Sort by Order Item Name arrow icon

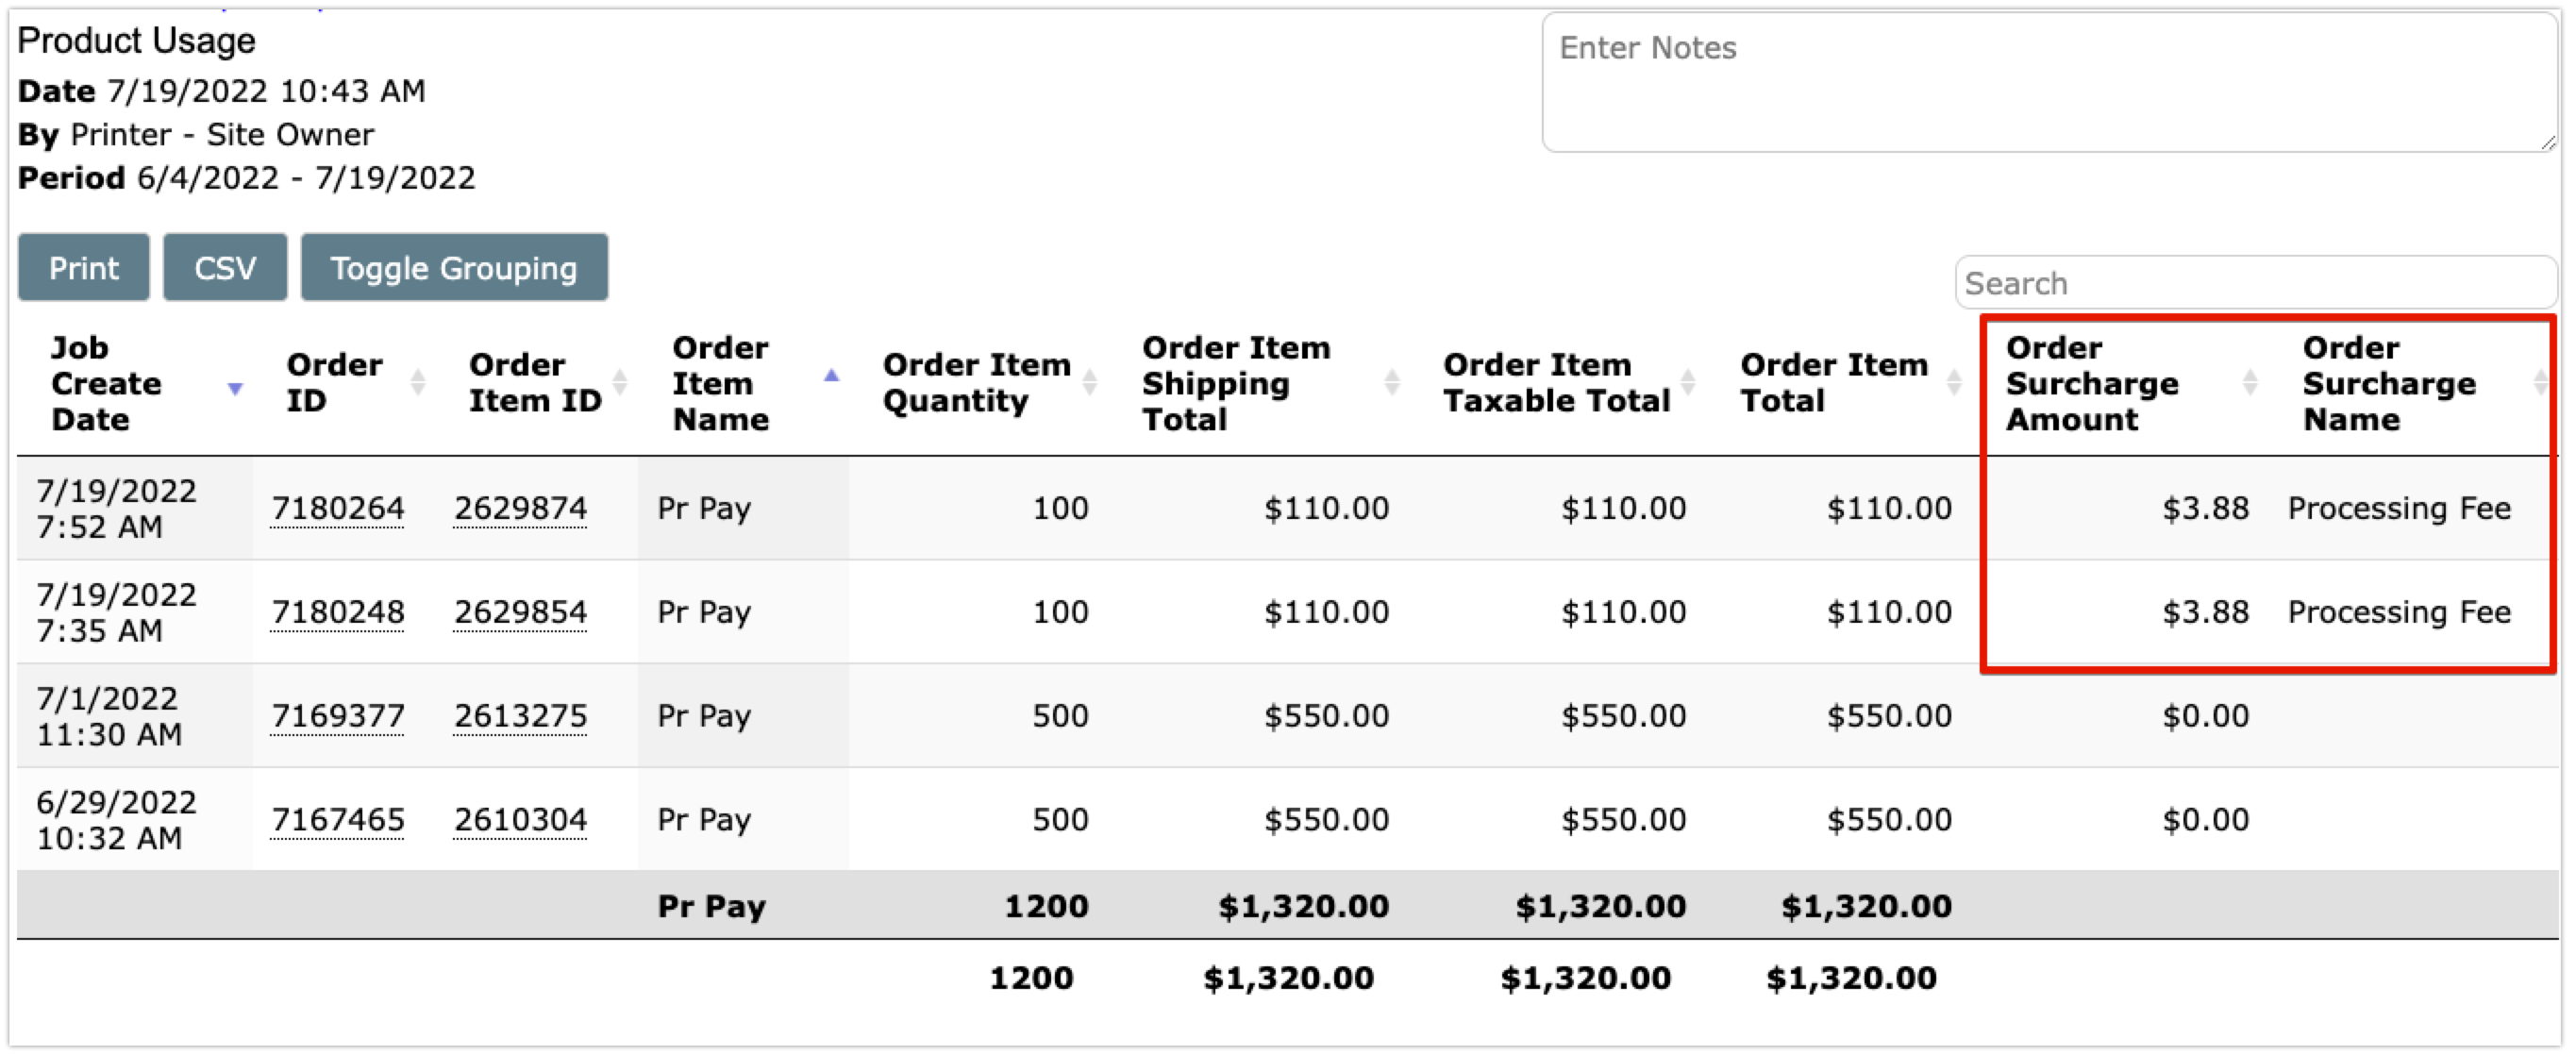[x=831, y=376]
